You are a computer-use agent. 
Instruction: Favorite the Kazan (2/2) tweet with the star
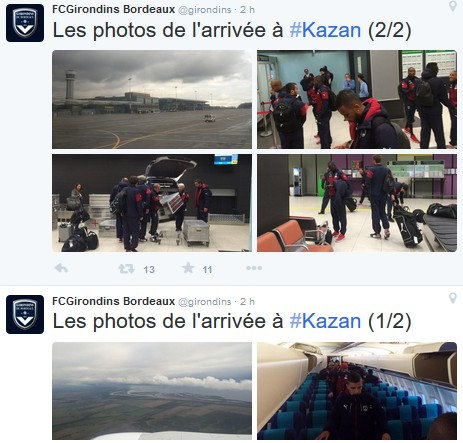pyautogui.click(x=188, y=268)
